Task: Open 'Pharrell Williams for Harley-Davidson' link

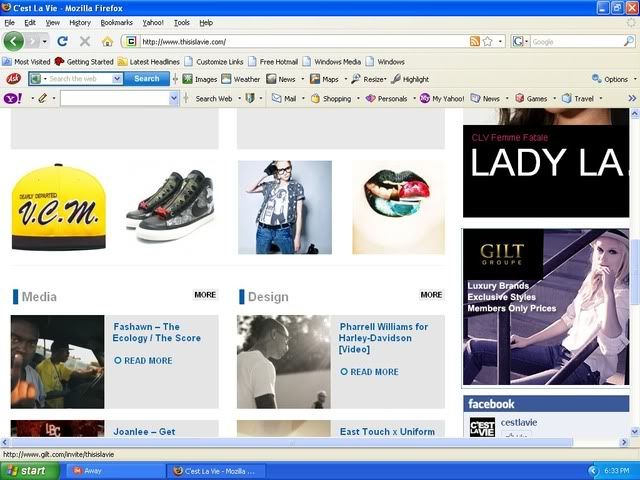Action: point(383,338)
